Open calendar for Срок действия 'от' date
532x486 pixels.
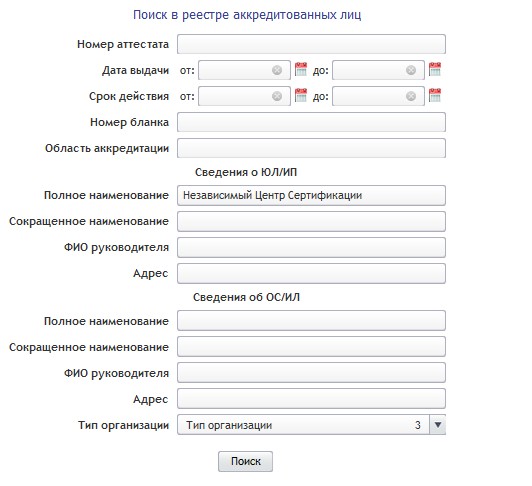(301, 95)
